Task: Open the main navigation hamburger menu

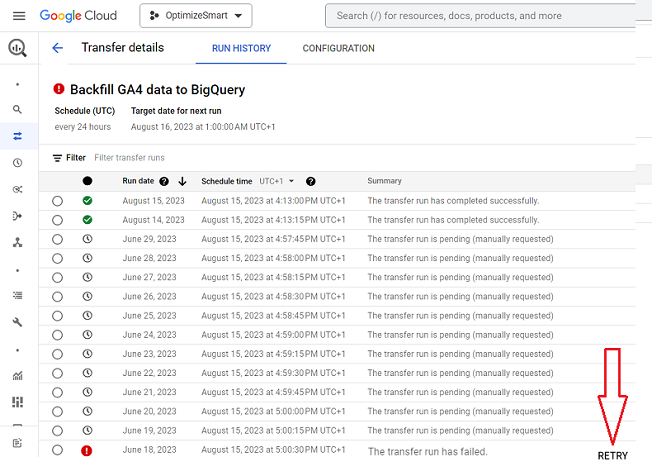Action: tap(19, 16)
